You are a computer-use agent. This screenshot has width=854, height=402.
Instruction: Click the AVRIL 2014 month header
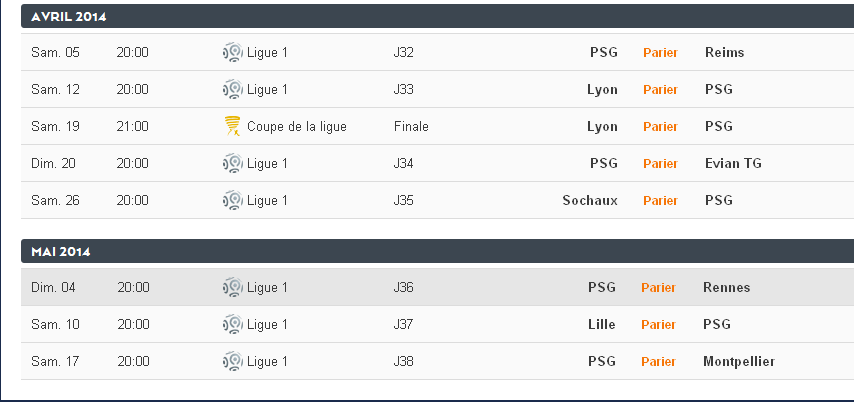[69, 17]
